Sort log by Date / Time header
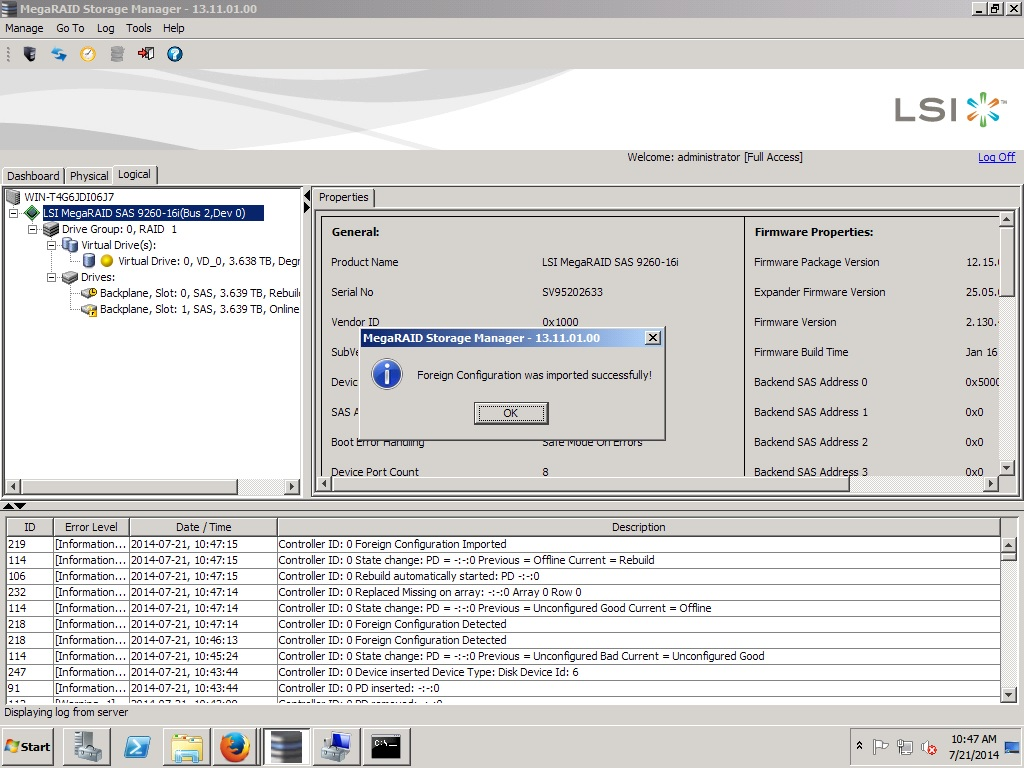The height and width of the screenshot is (768, 1024). click(203, 527)
